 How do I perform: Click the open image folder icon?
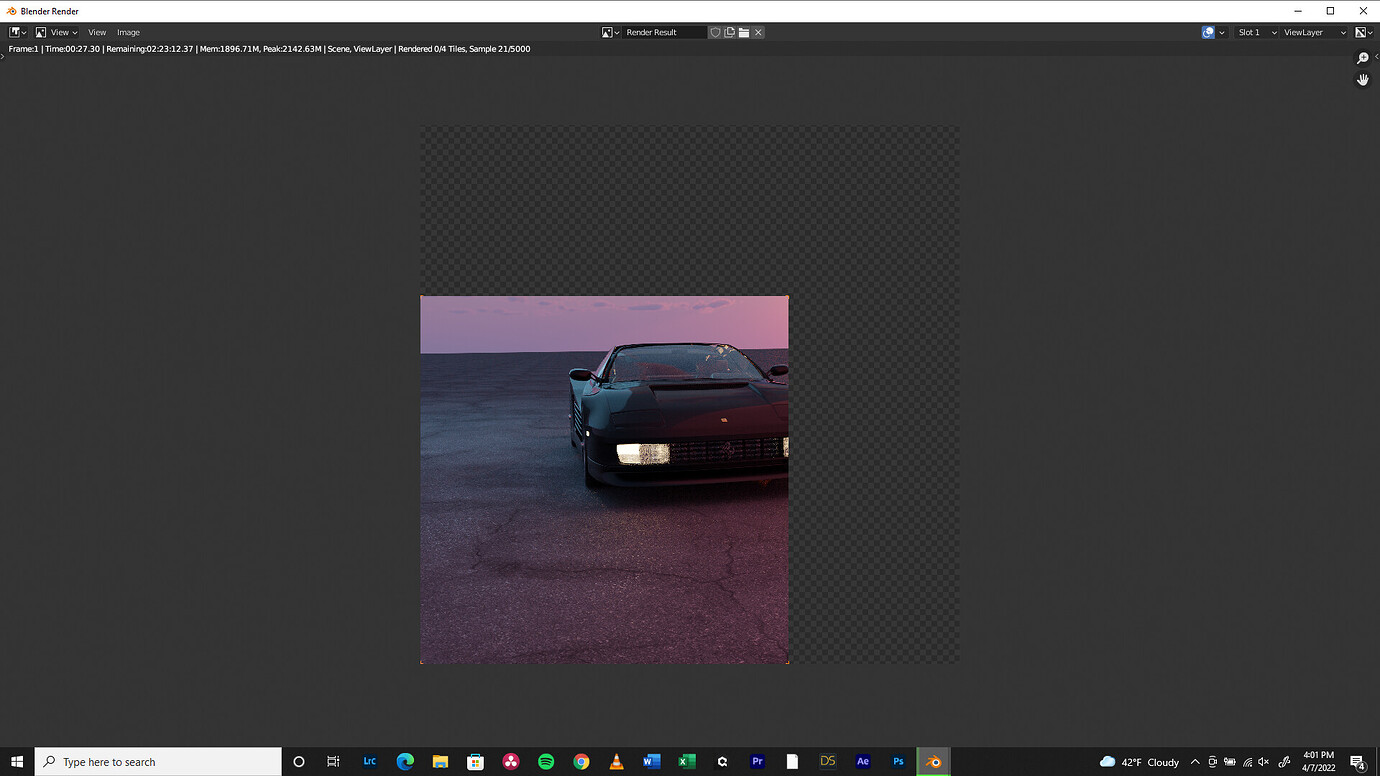[x=744, y=32]
